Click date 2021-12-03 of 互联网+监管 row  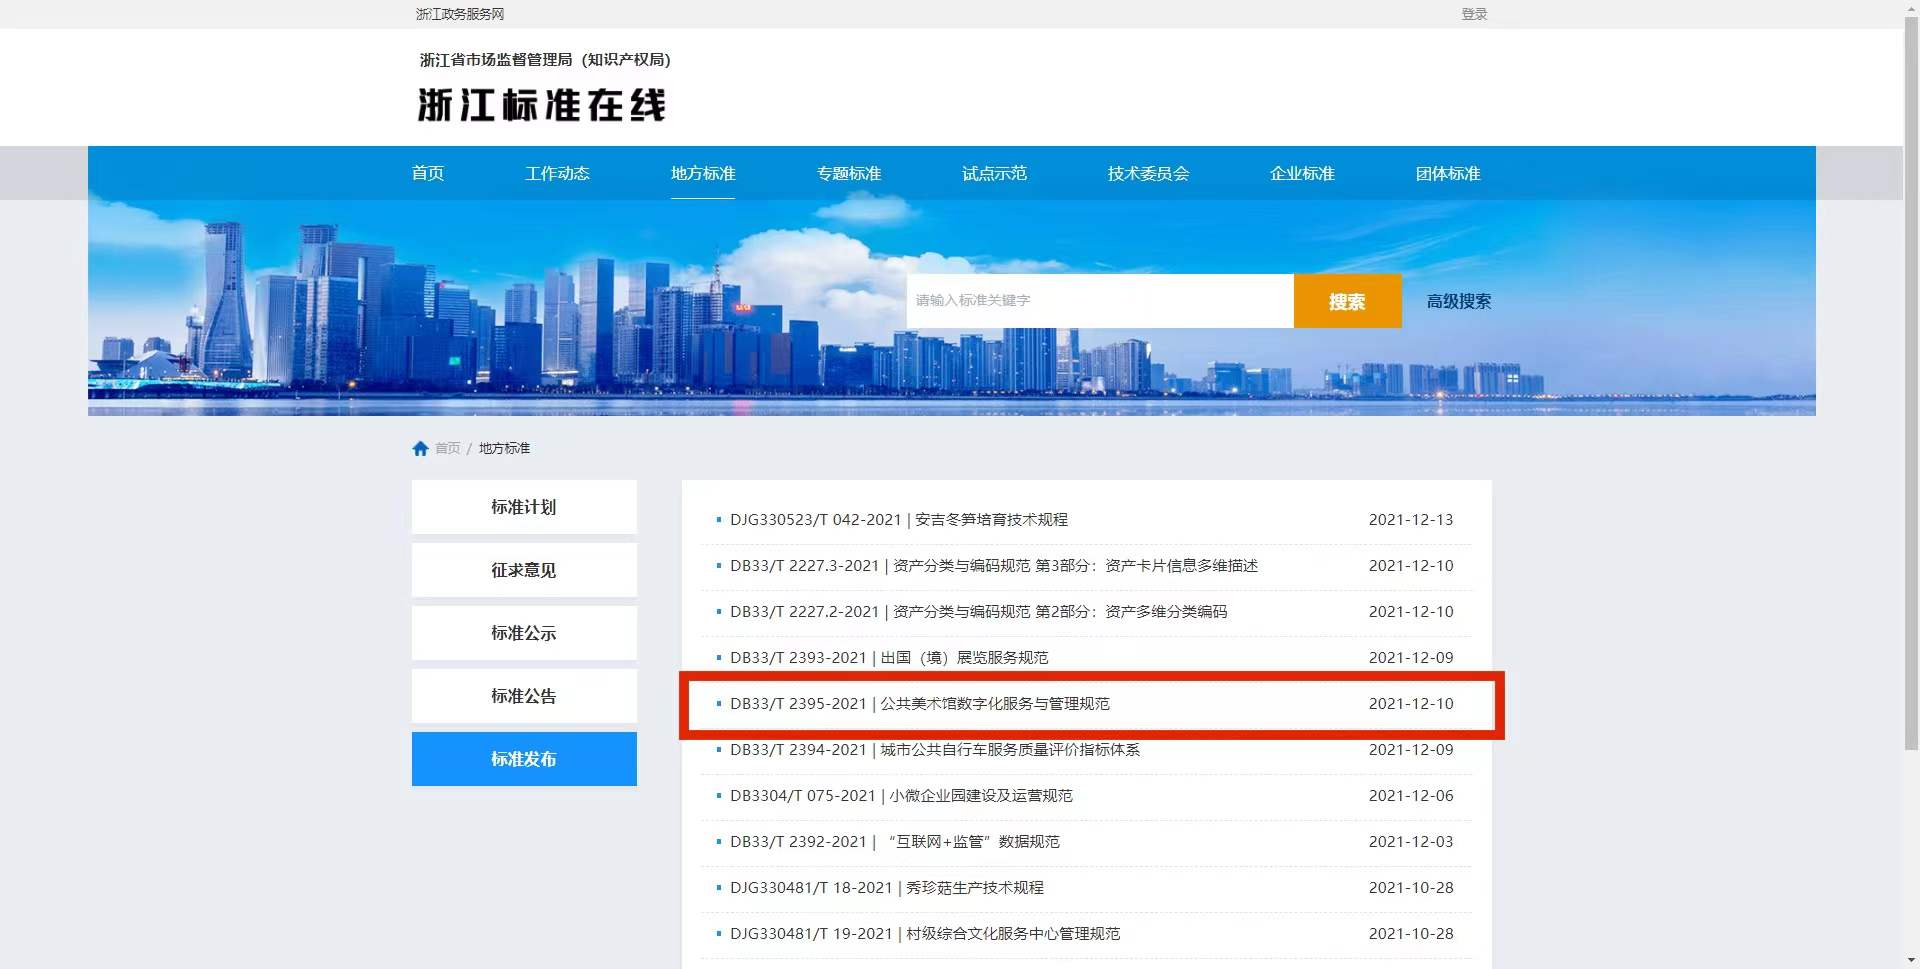[x=1411, y=842]
